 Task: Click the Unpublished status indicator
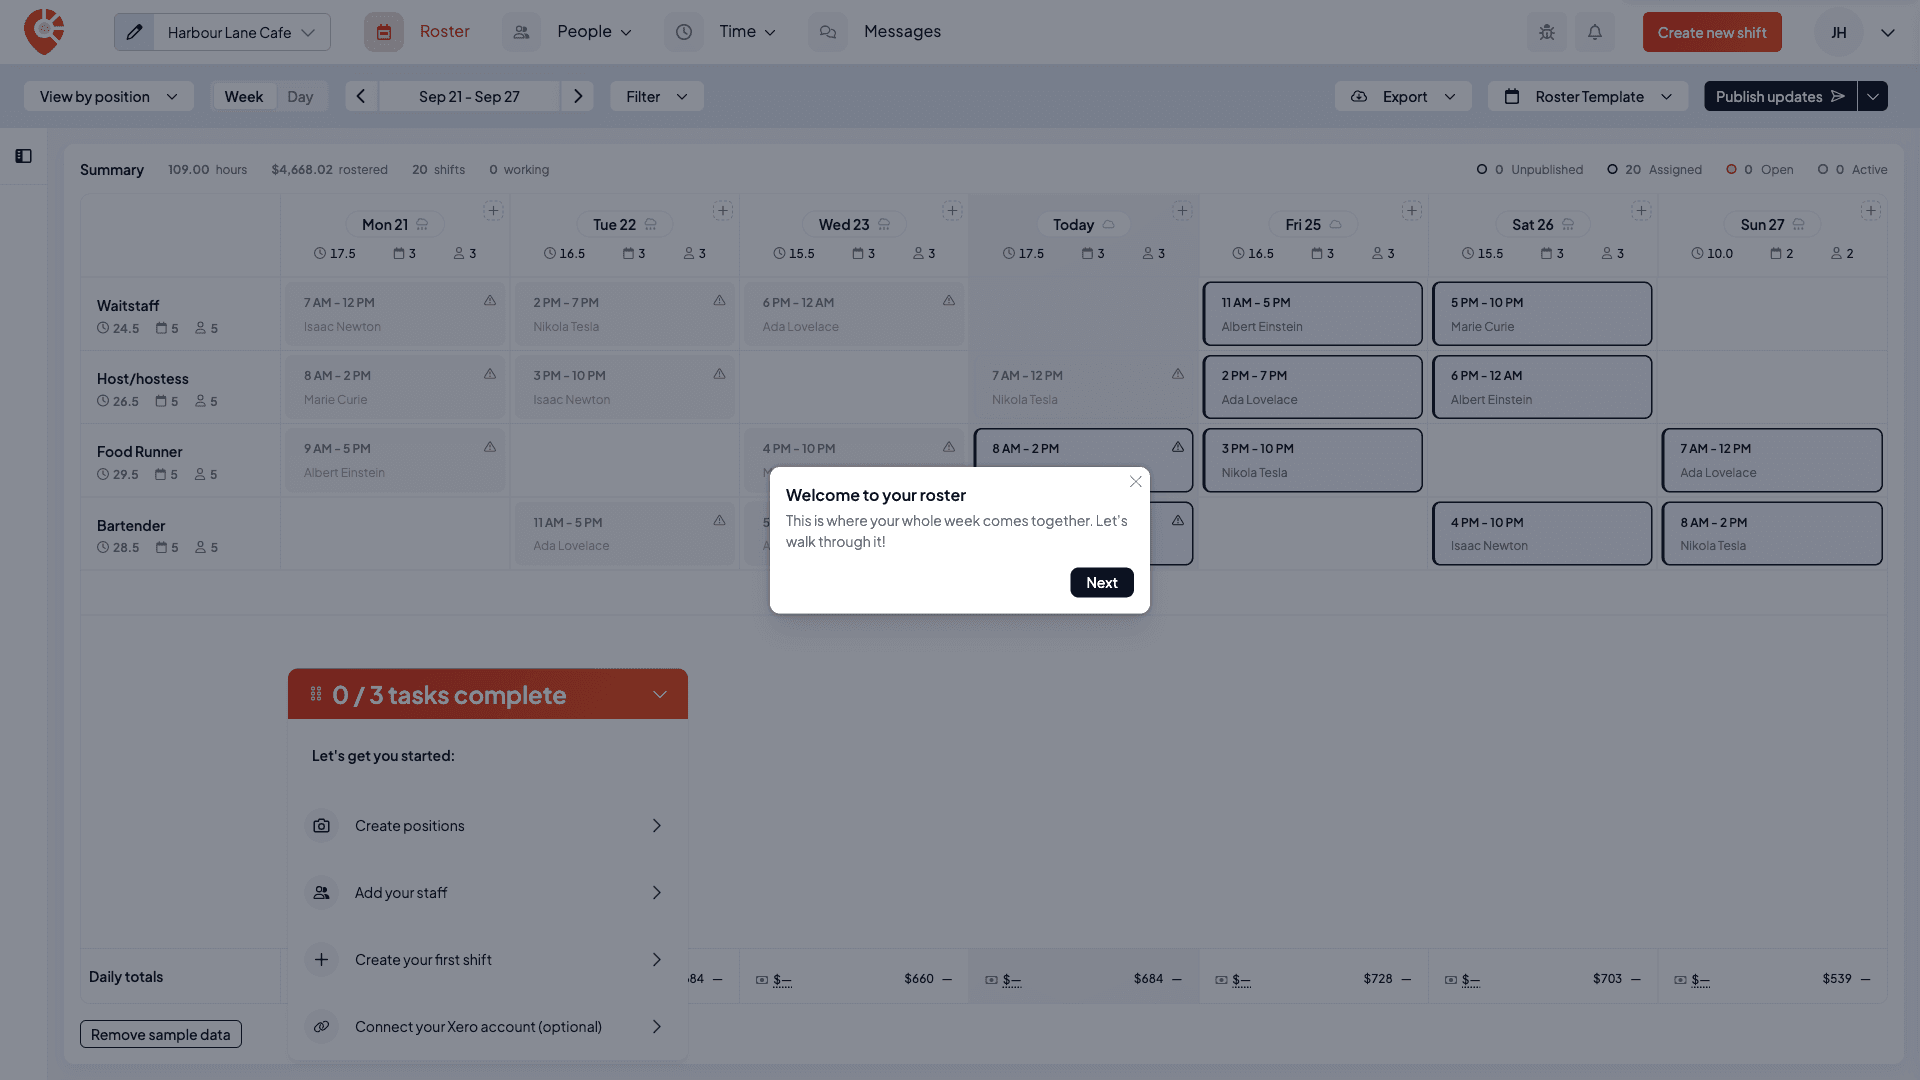1530,170
